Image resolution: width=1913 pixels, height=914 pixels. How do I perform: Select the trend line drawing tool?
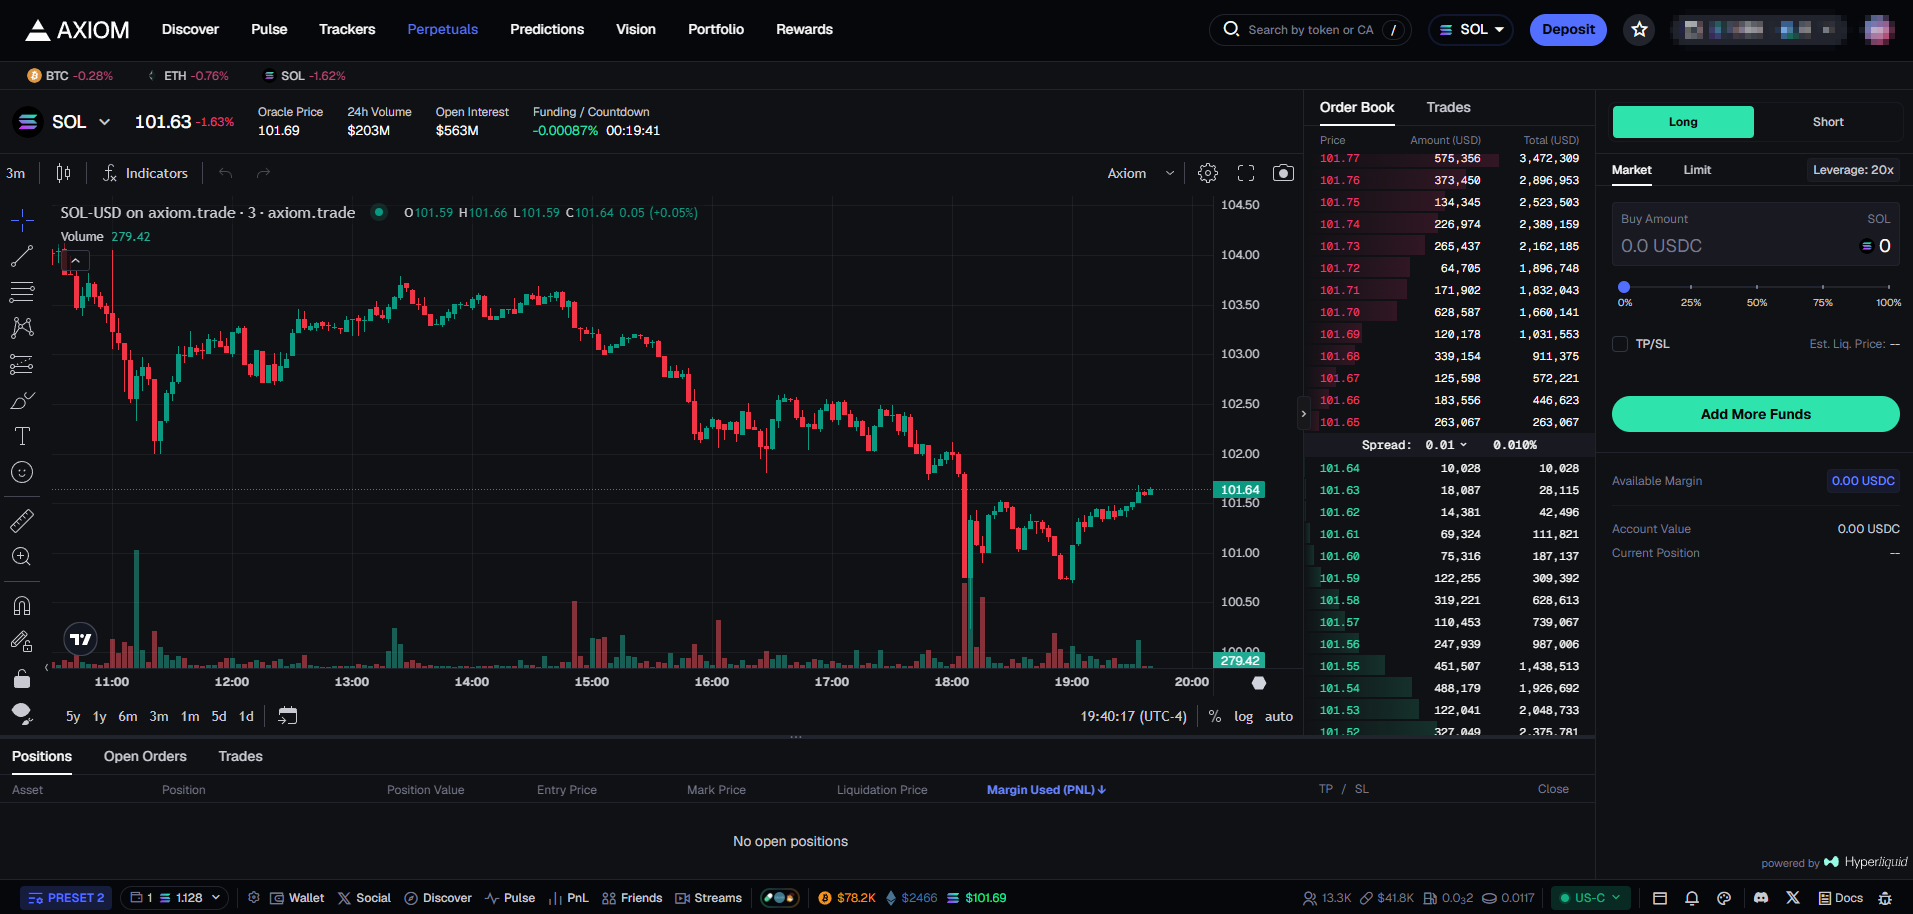point(22,256)
